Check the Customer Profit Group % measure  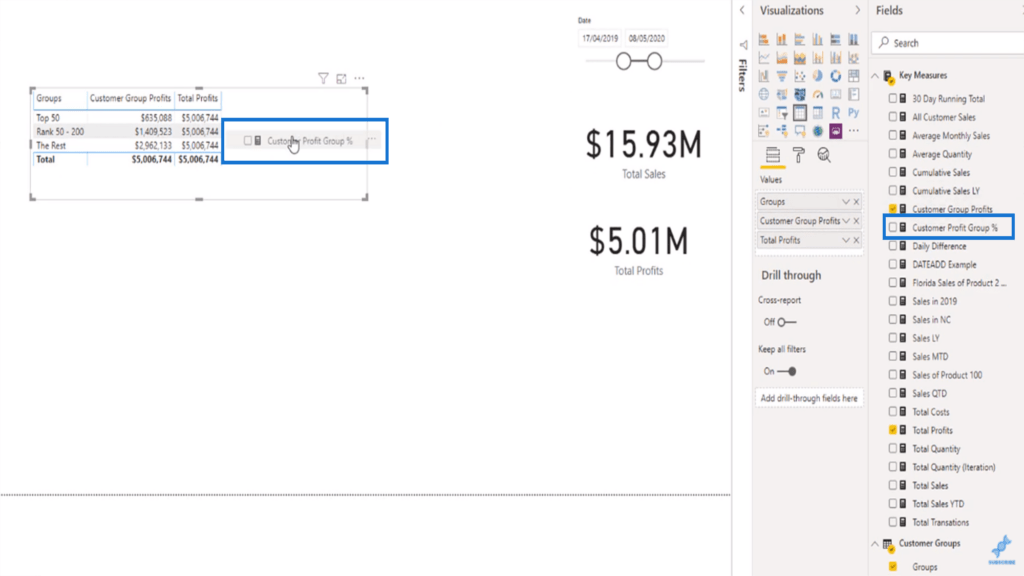coord(893,228)
